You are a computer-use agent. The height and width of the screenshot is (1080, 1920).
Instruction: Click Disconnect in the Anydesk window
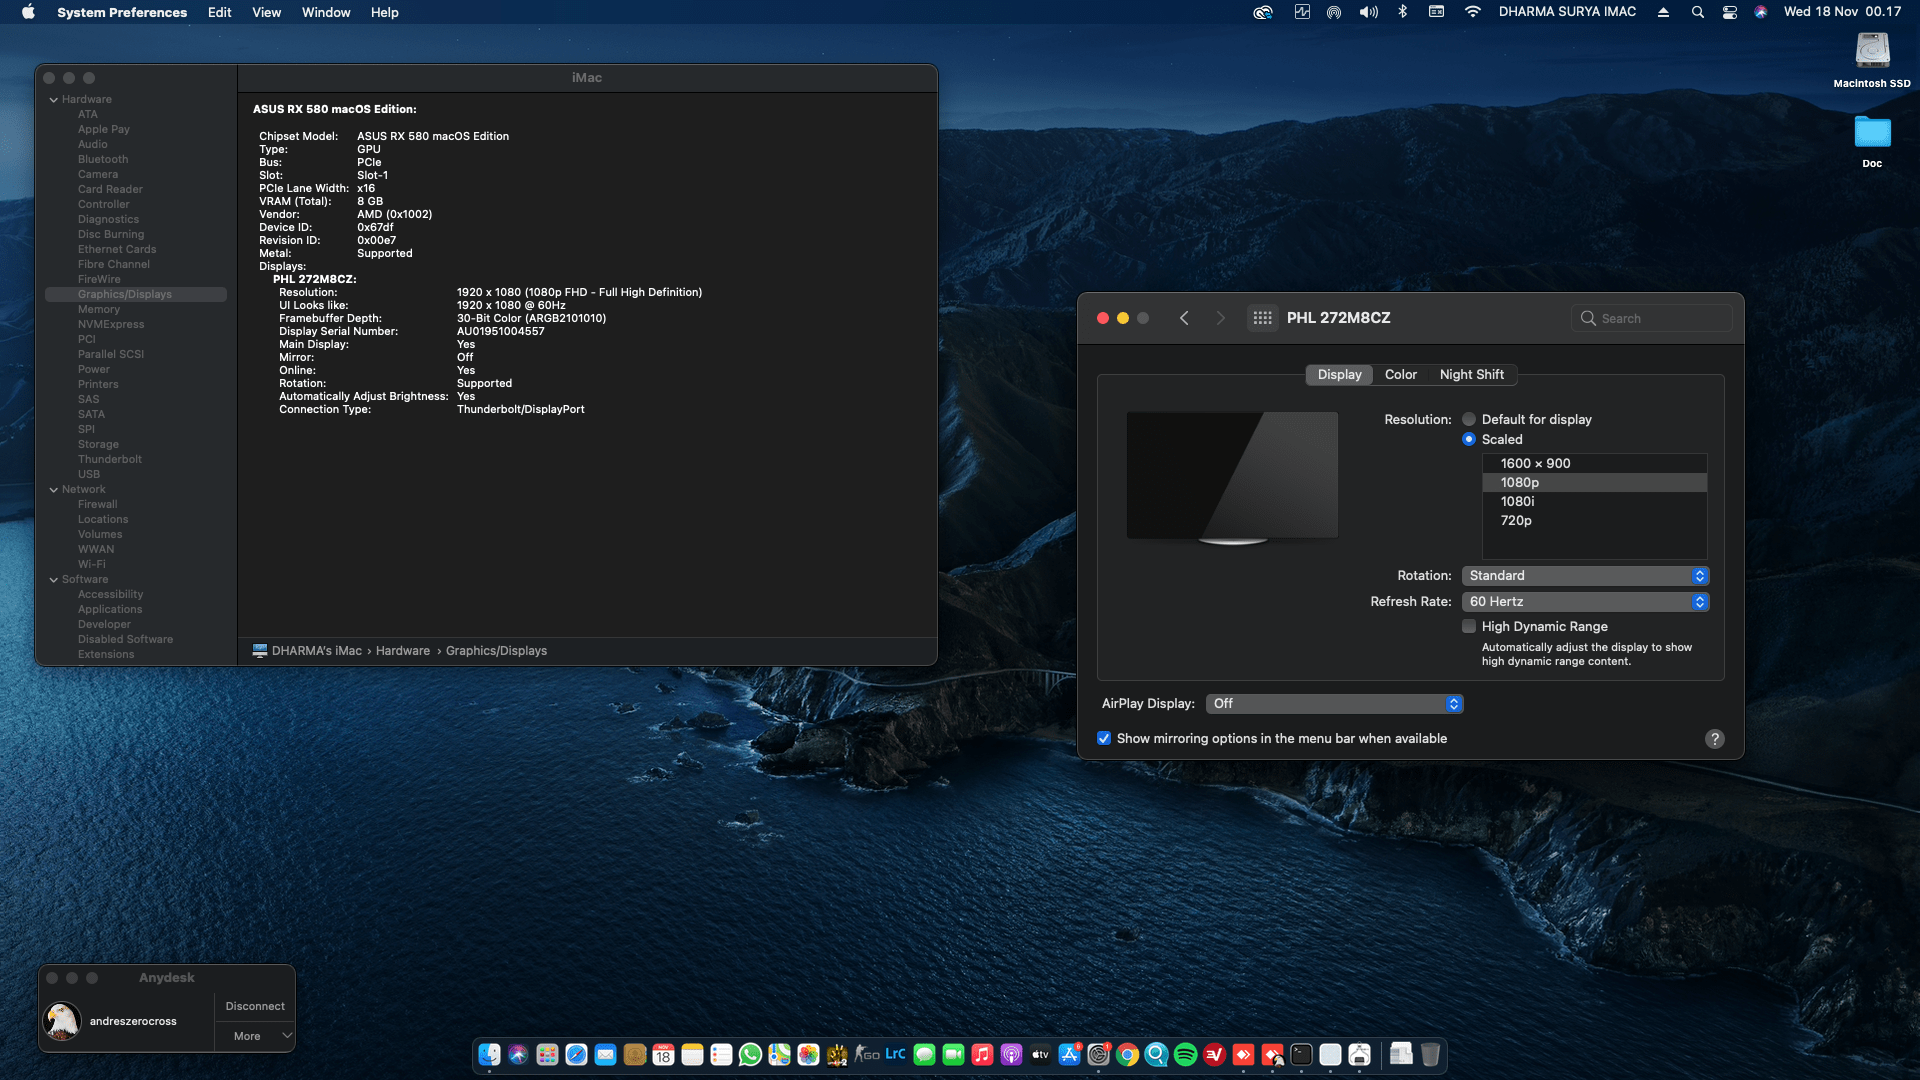(x=254, y=1006)
